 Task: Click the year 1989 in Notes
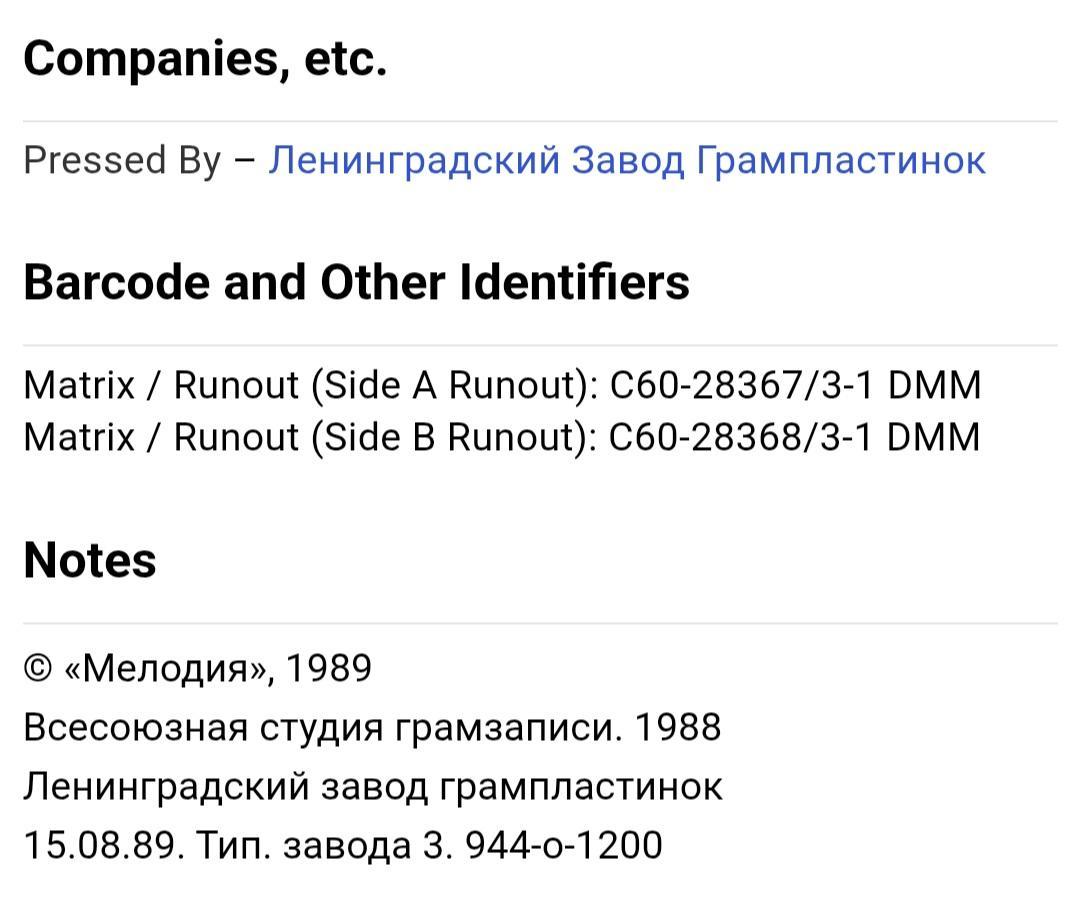coord(329,667)
